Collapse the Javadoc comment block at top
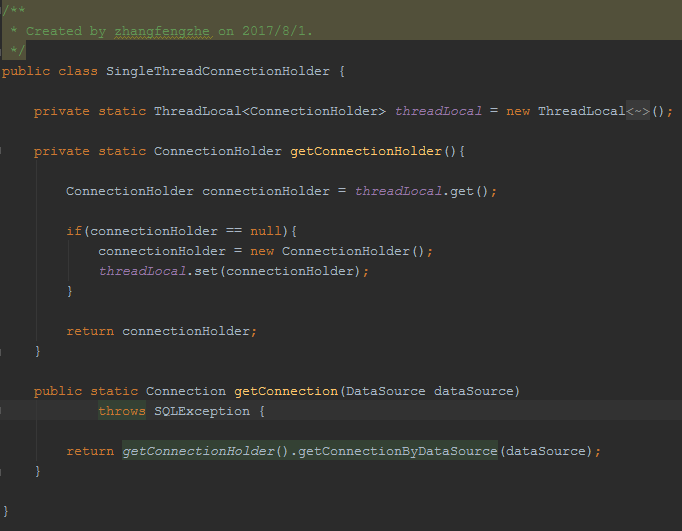682x531 pixels. tap(3, 10)
